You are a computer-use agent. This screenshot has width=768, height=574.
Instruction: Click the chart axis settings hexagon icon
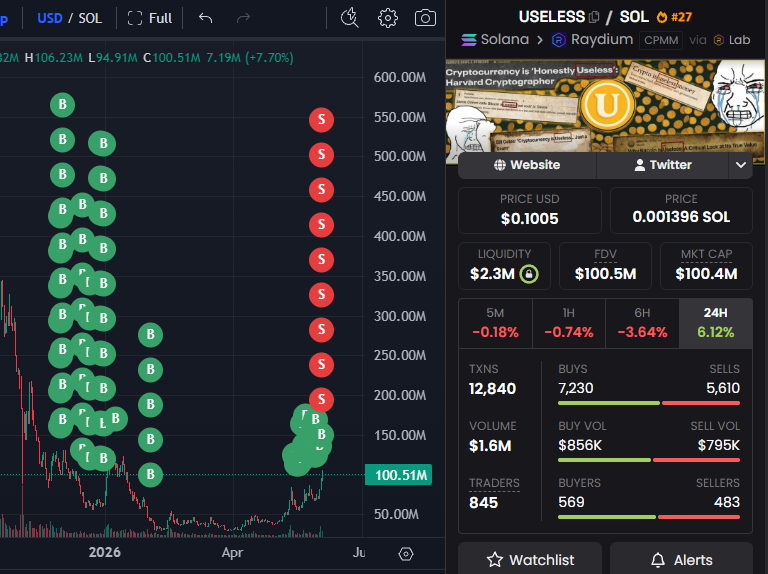[x=406, y=554]
